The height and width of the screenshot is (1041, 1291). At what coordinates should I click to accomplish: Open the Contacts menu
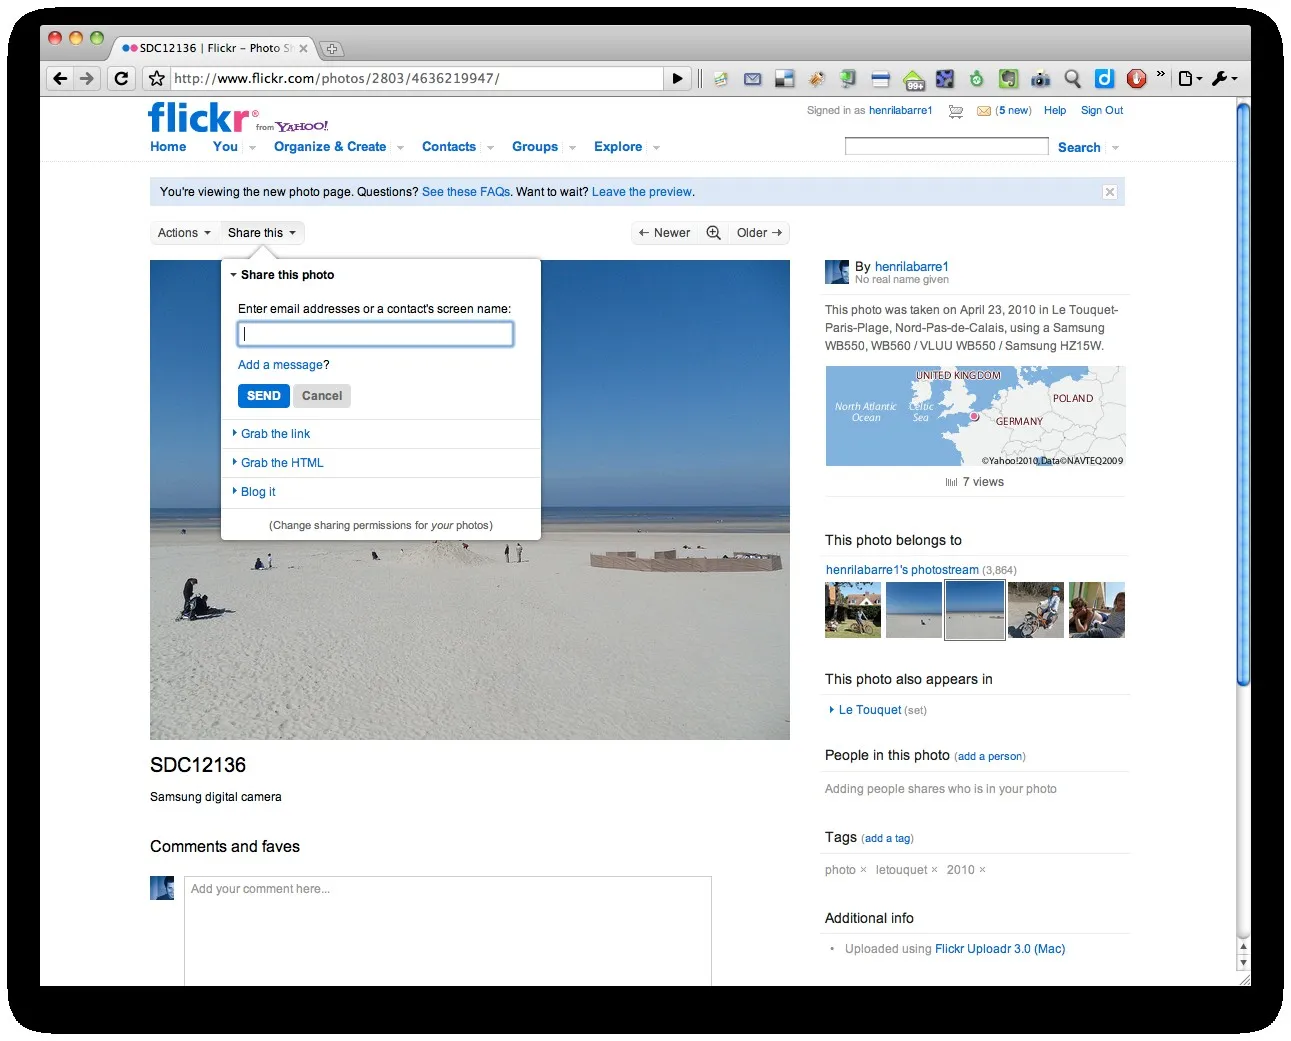[x=449, y=147]
